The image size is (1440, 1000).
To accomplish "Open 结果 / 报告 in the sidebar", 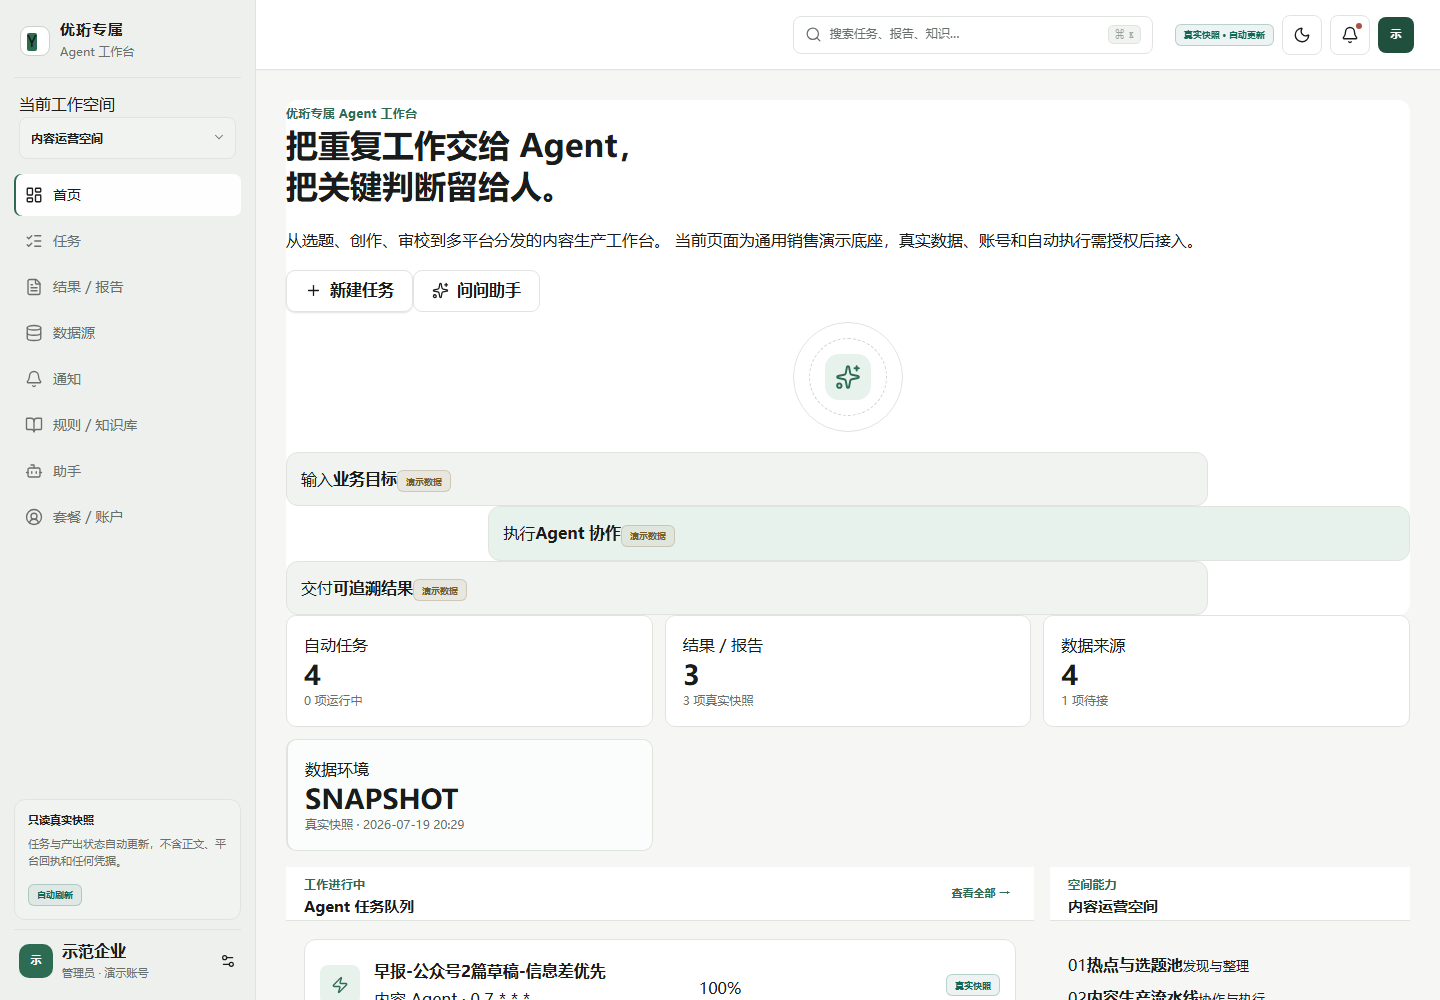I will [x=128, y=287].
